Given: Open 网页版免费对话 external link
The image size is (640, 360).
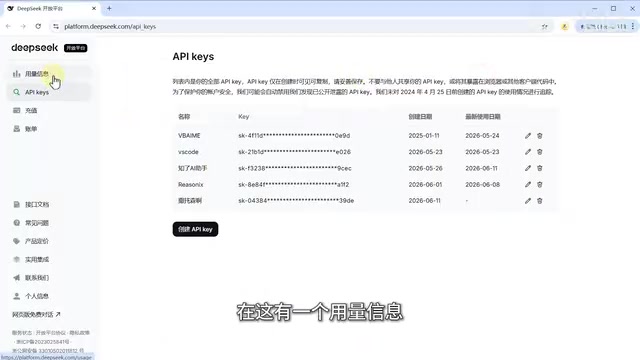Looking at the screenshot, I should 36,314.
